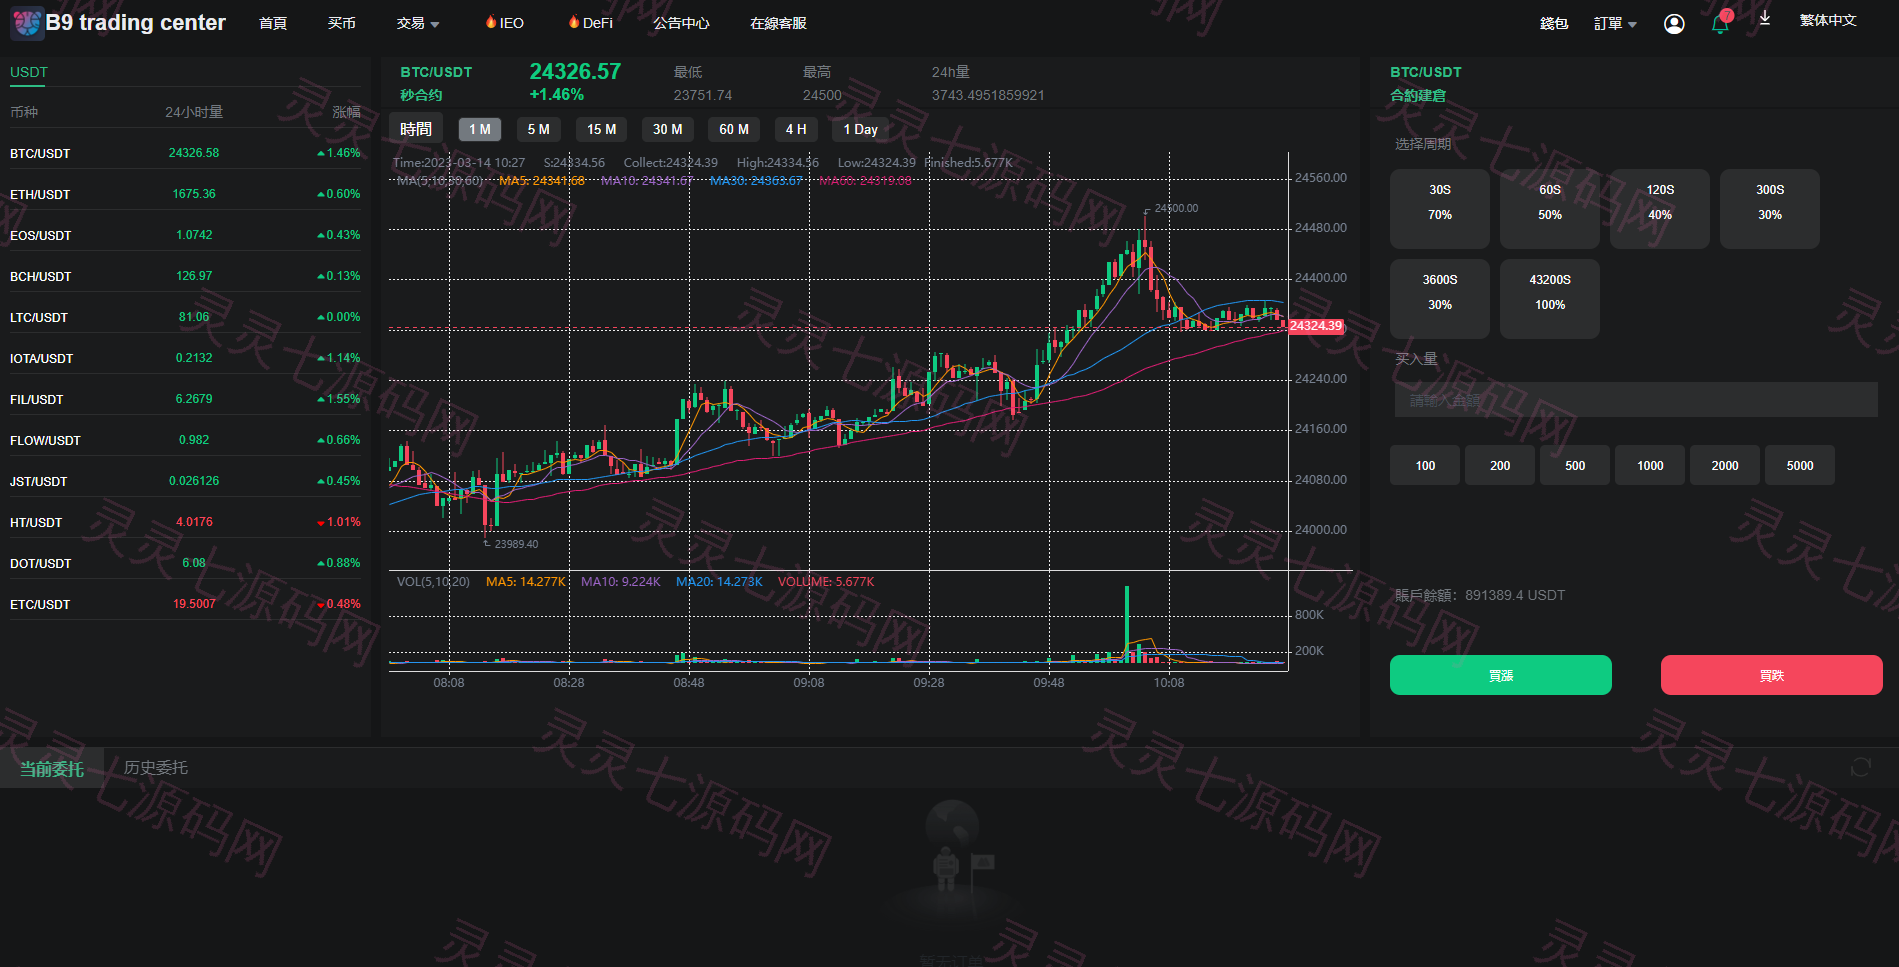Open the user account profile icon
The width and height of the screenshot is (1899, 967).
click(1674, 24)
